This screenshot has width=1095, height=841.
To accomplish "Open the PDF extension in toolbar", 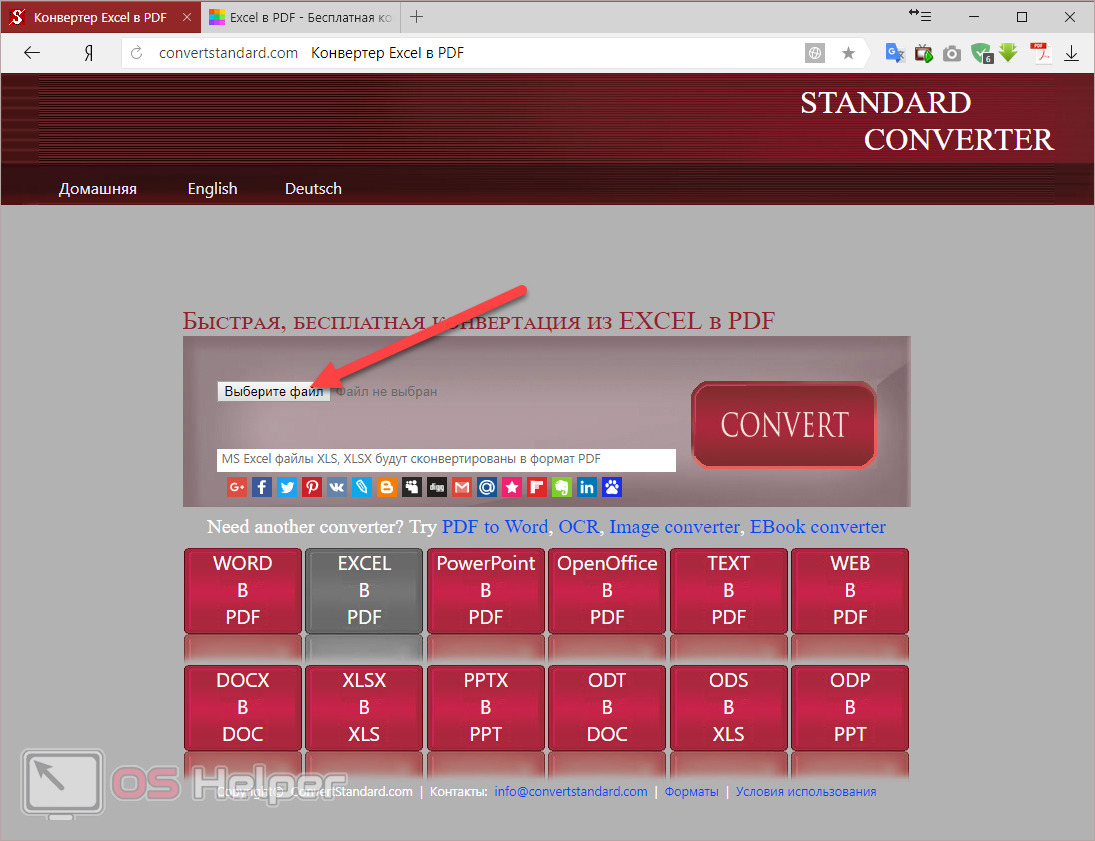I will [x=1041, y=54].
